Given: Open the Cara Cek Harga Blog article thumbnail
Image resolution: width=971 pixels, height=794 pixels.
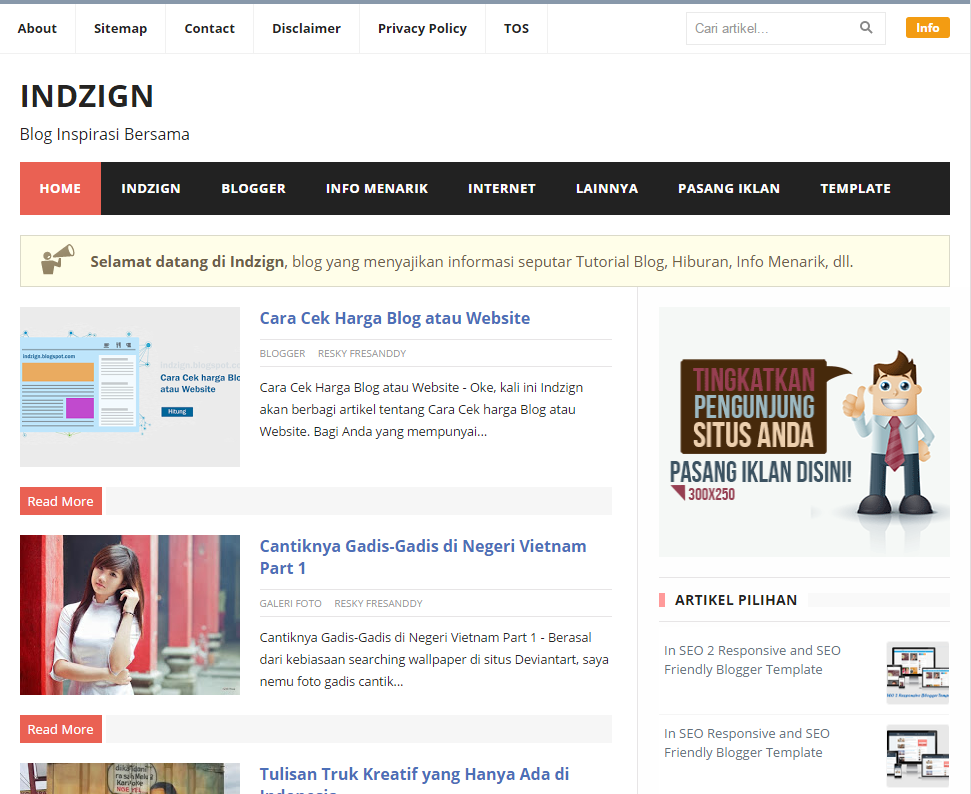Looking at the screenshot, I should (x=130, y=386).
